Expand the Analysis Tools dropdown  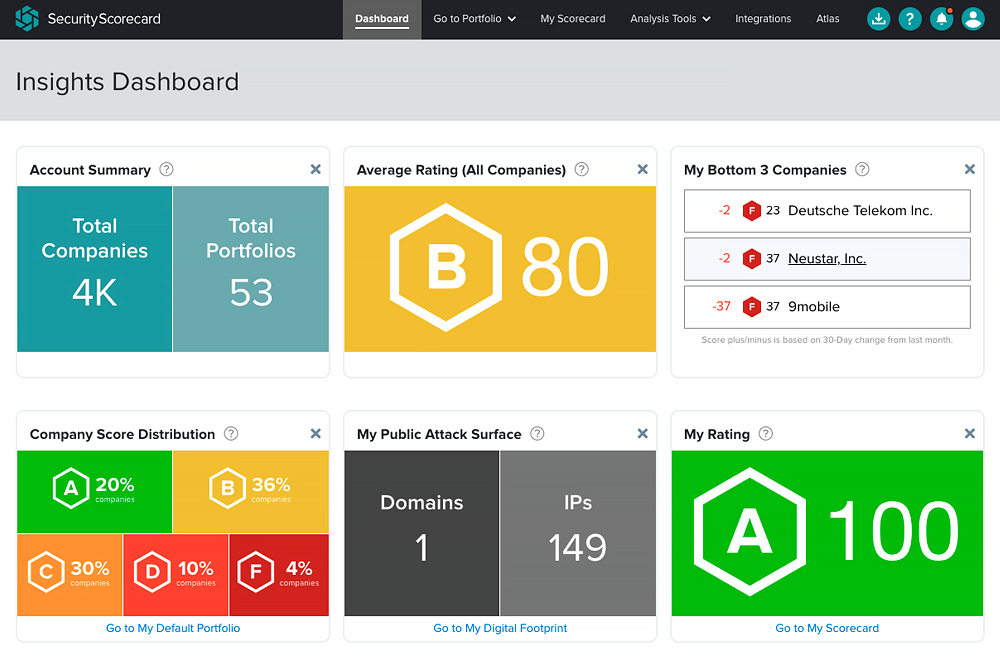[x=670, y=19]
